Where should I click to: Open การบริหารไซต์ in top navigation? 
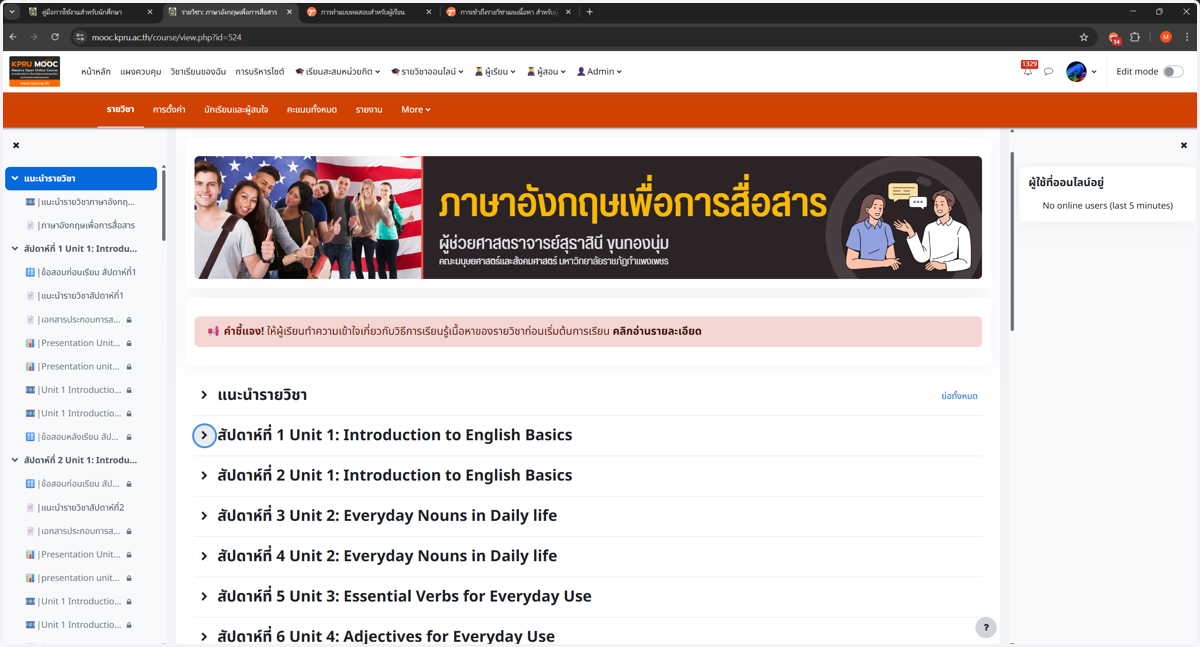[260, 72]
